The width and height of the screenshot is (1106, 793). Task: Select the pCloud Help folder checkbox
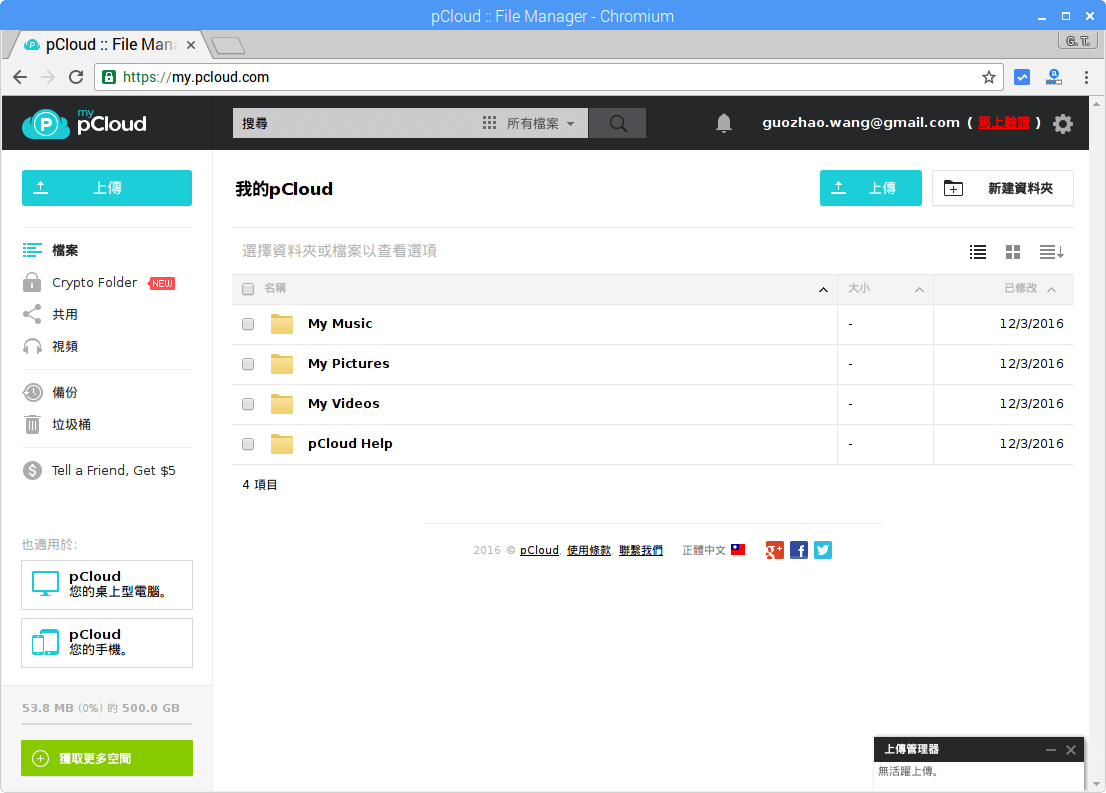tap(247, 444)
